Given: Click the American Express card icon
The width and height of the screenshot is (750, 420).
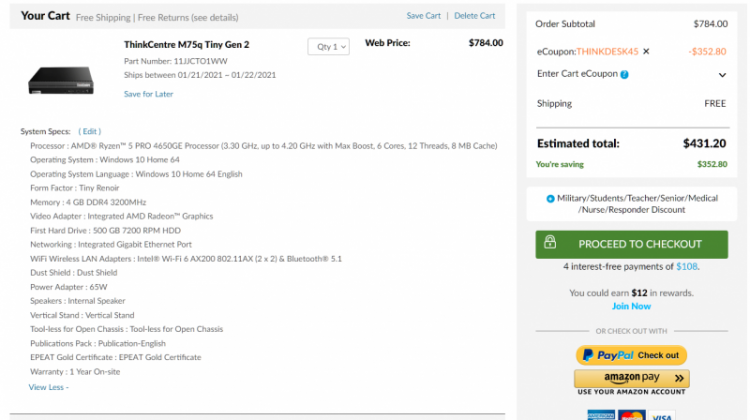Looking at the screenshot, I should tap(601, 415).
